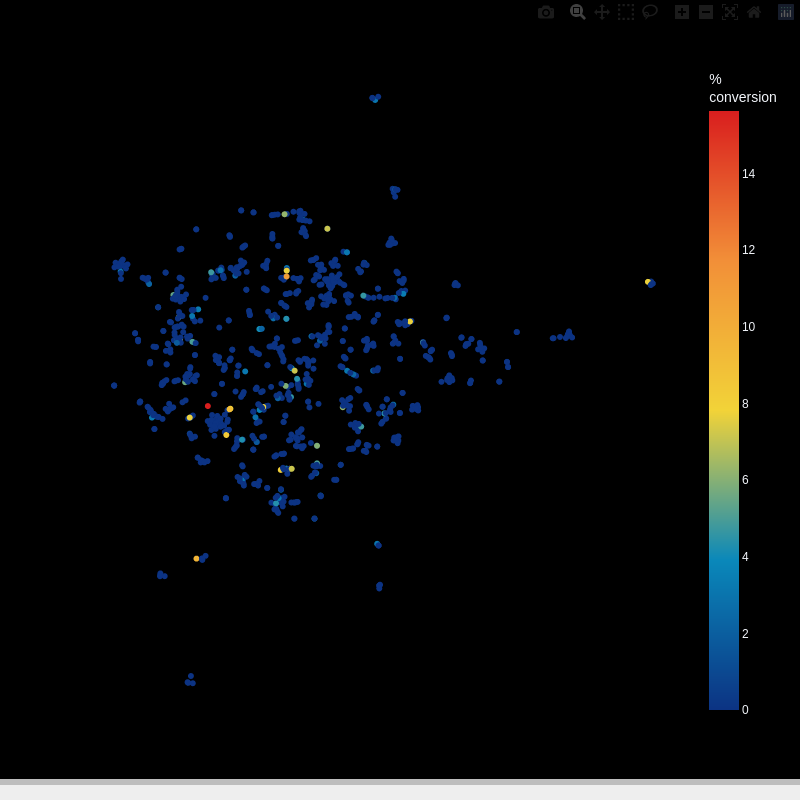Select the single red data point

208,406
